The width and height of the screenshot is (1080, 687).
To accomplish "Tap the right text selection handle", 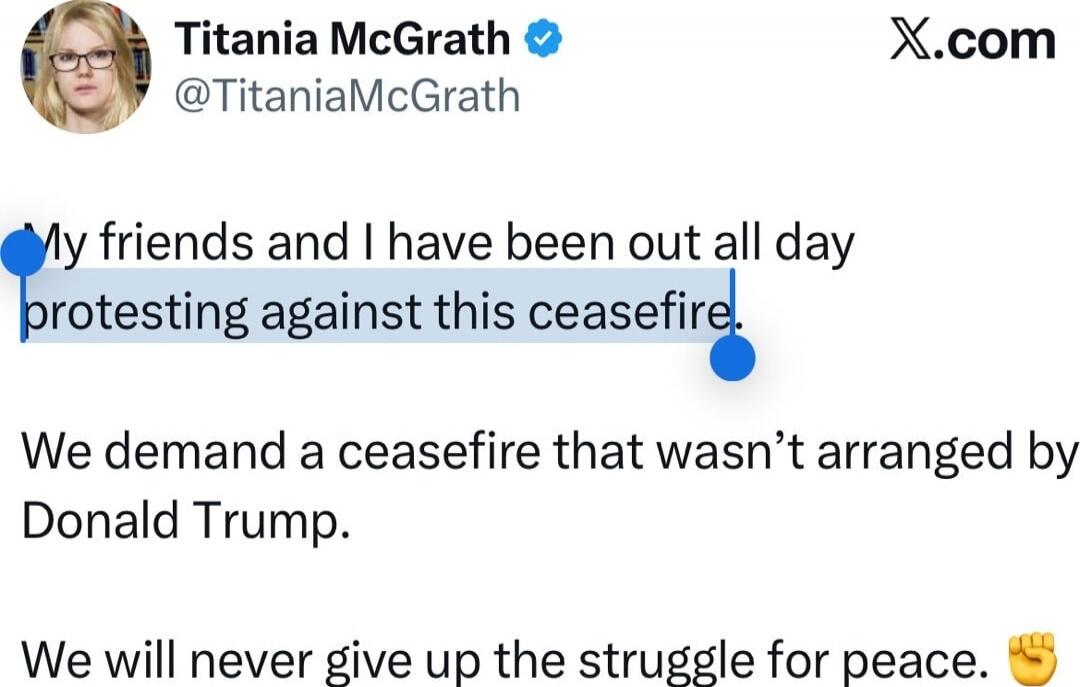I will click(732, 358).
